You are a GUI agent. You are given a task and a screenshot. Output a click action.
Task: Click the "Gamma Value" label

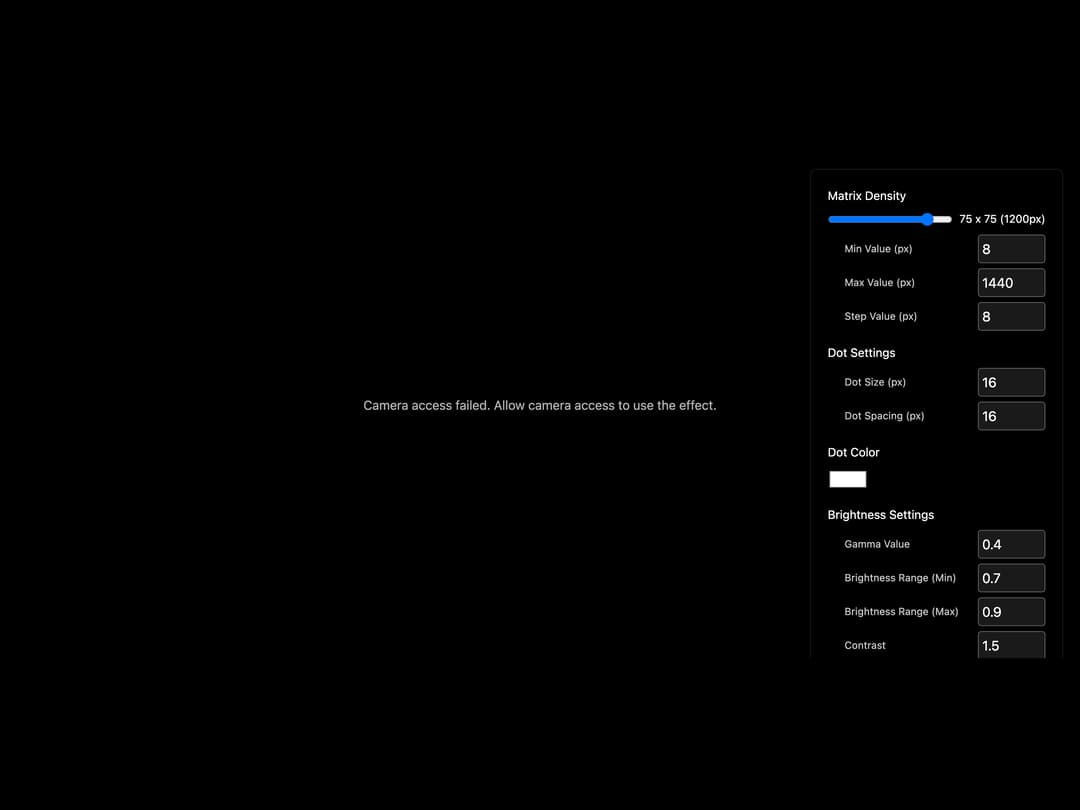coord(877,544)
